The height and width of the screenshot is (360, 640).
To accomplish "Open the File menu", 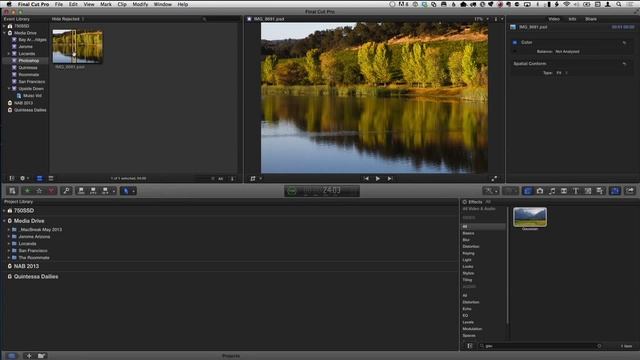I will (x=59, y=4).
